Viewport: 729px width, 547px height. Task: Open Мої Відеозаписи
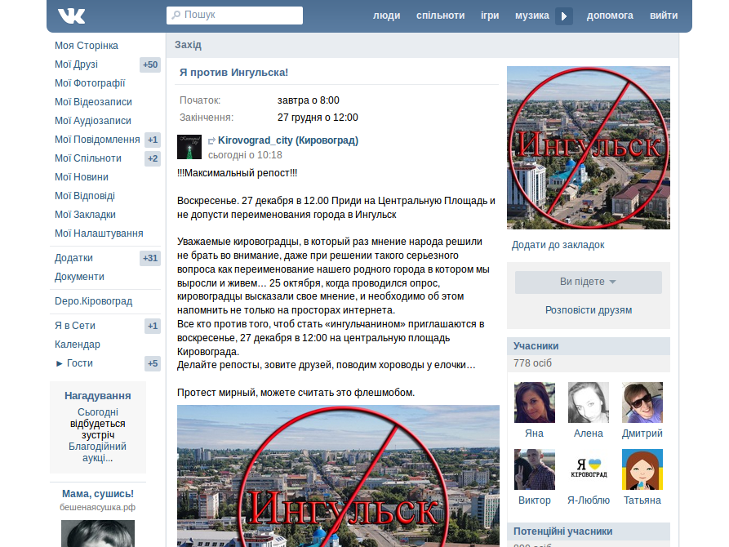[x=93, y=102]
